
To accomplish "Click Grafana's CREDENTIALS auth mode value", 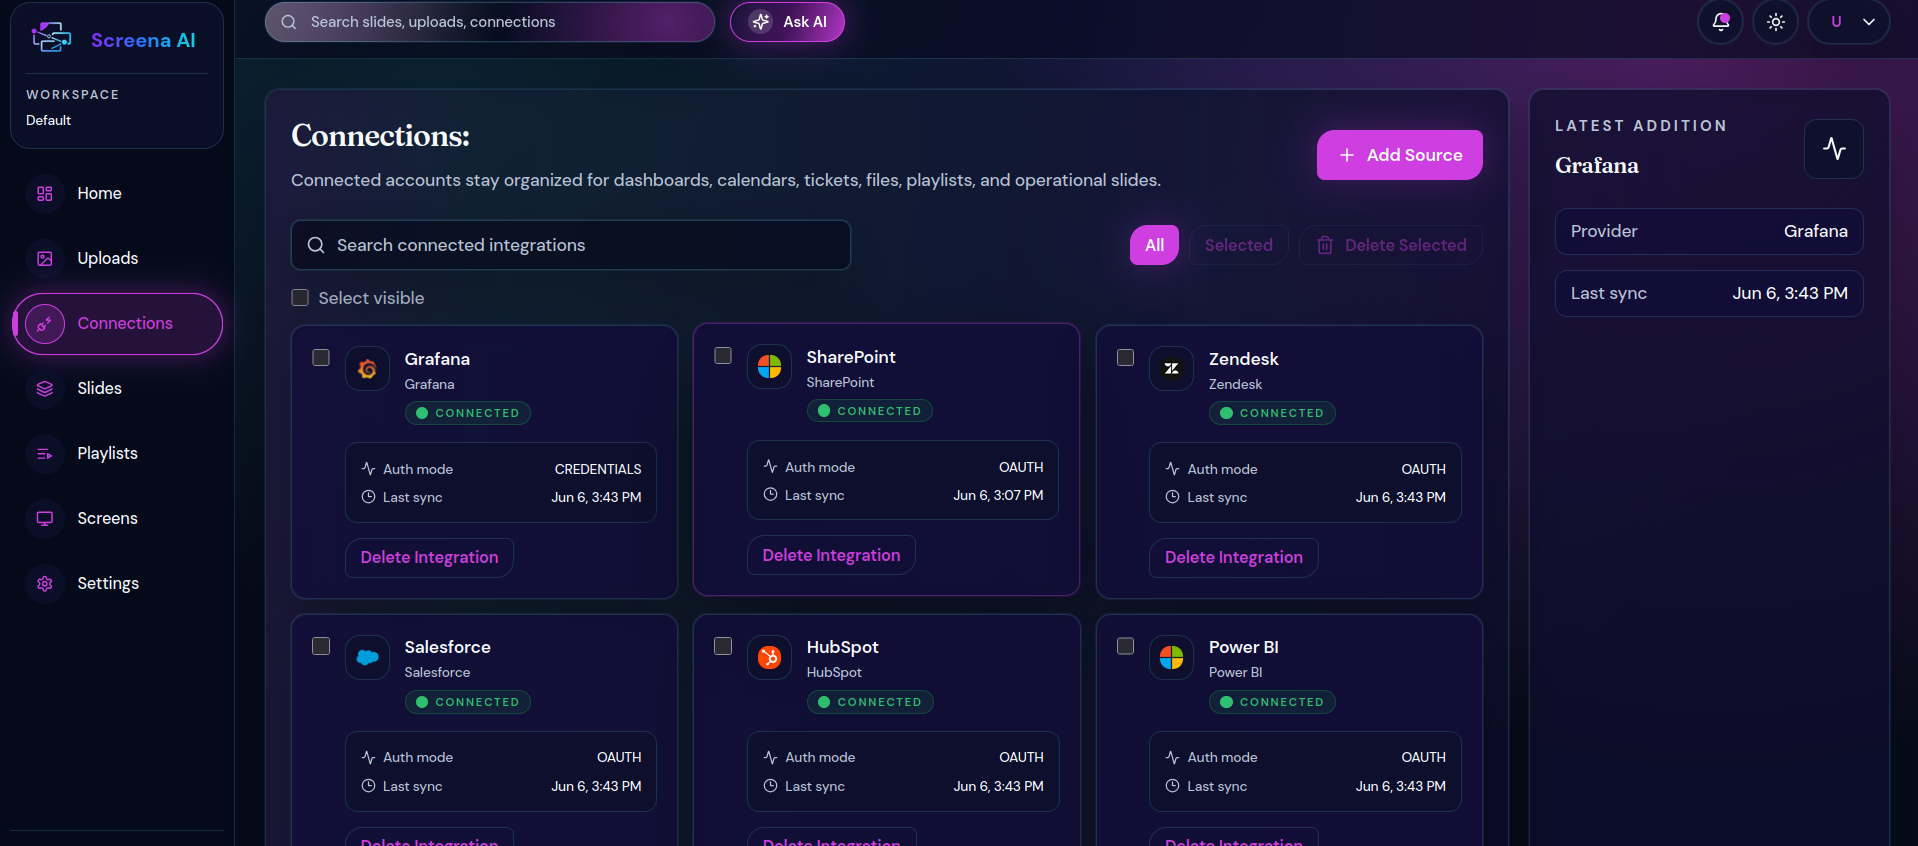I will [x=598, y=469].
